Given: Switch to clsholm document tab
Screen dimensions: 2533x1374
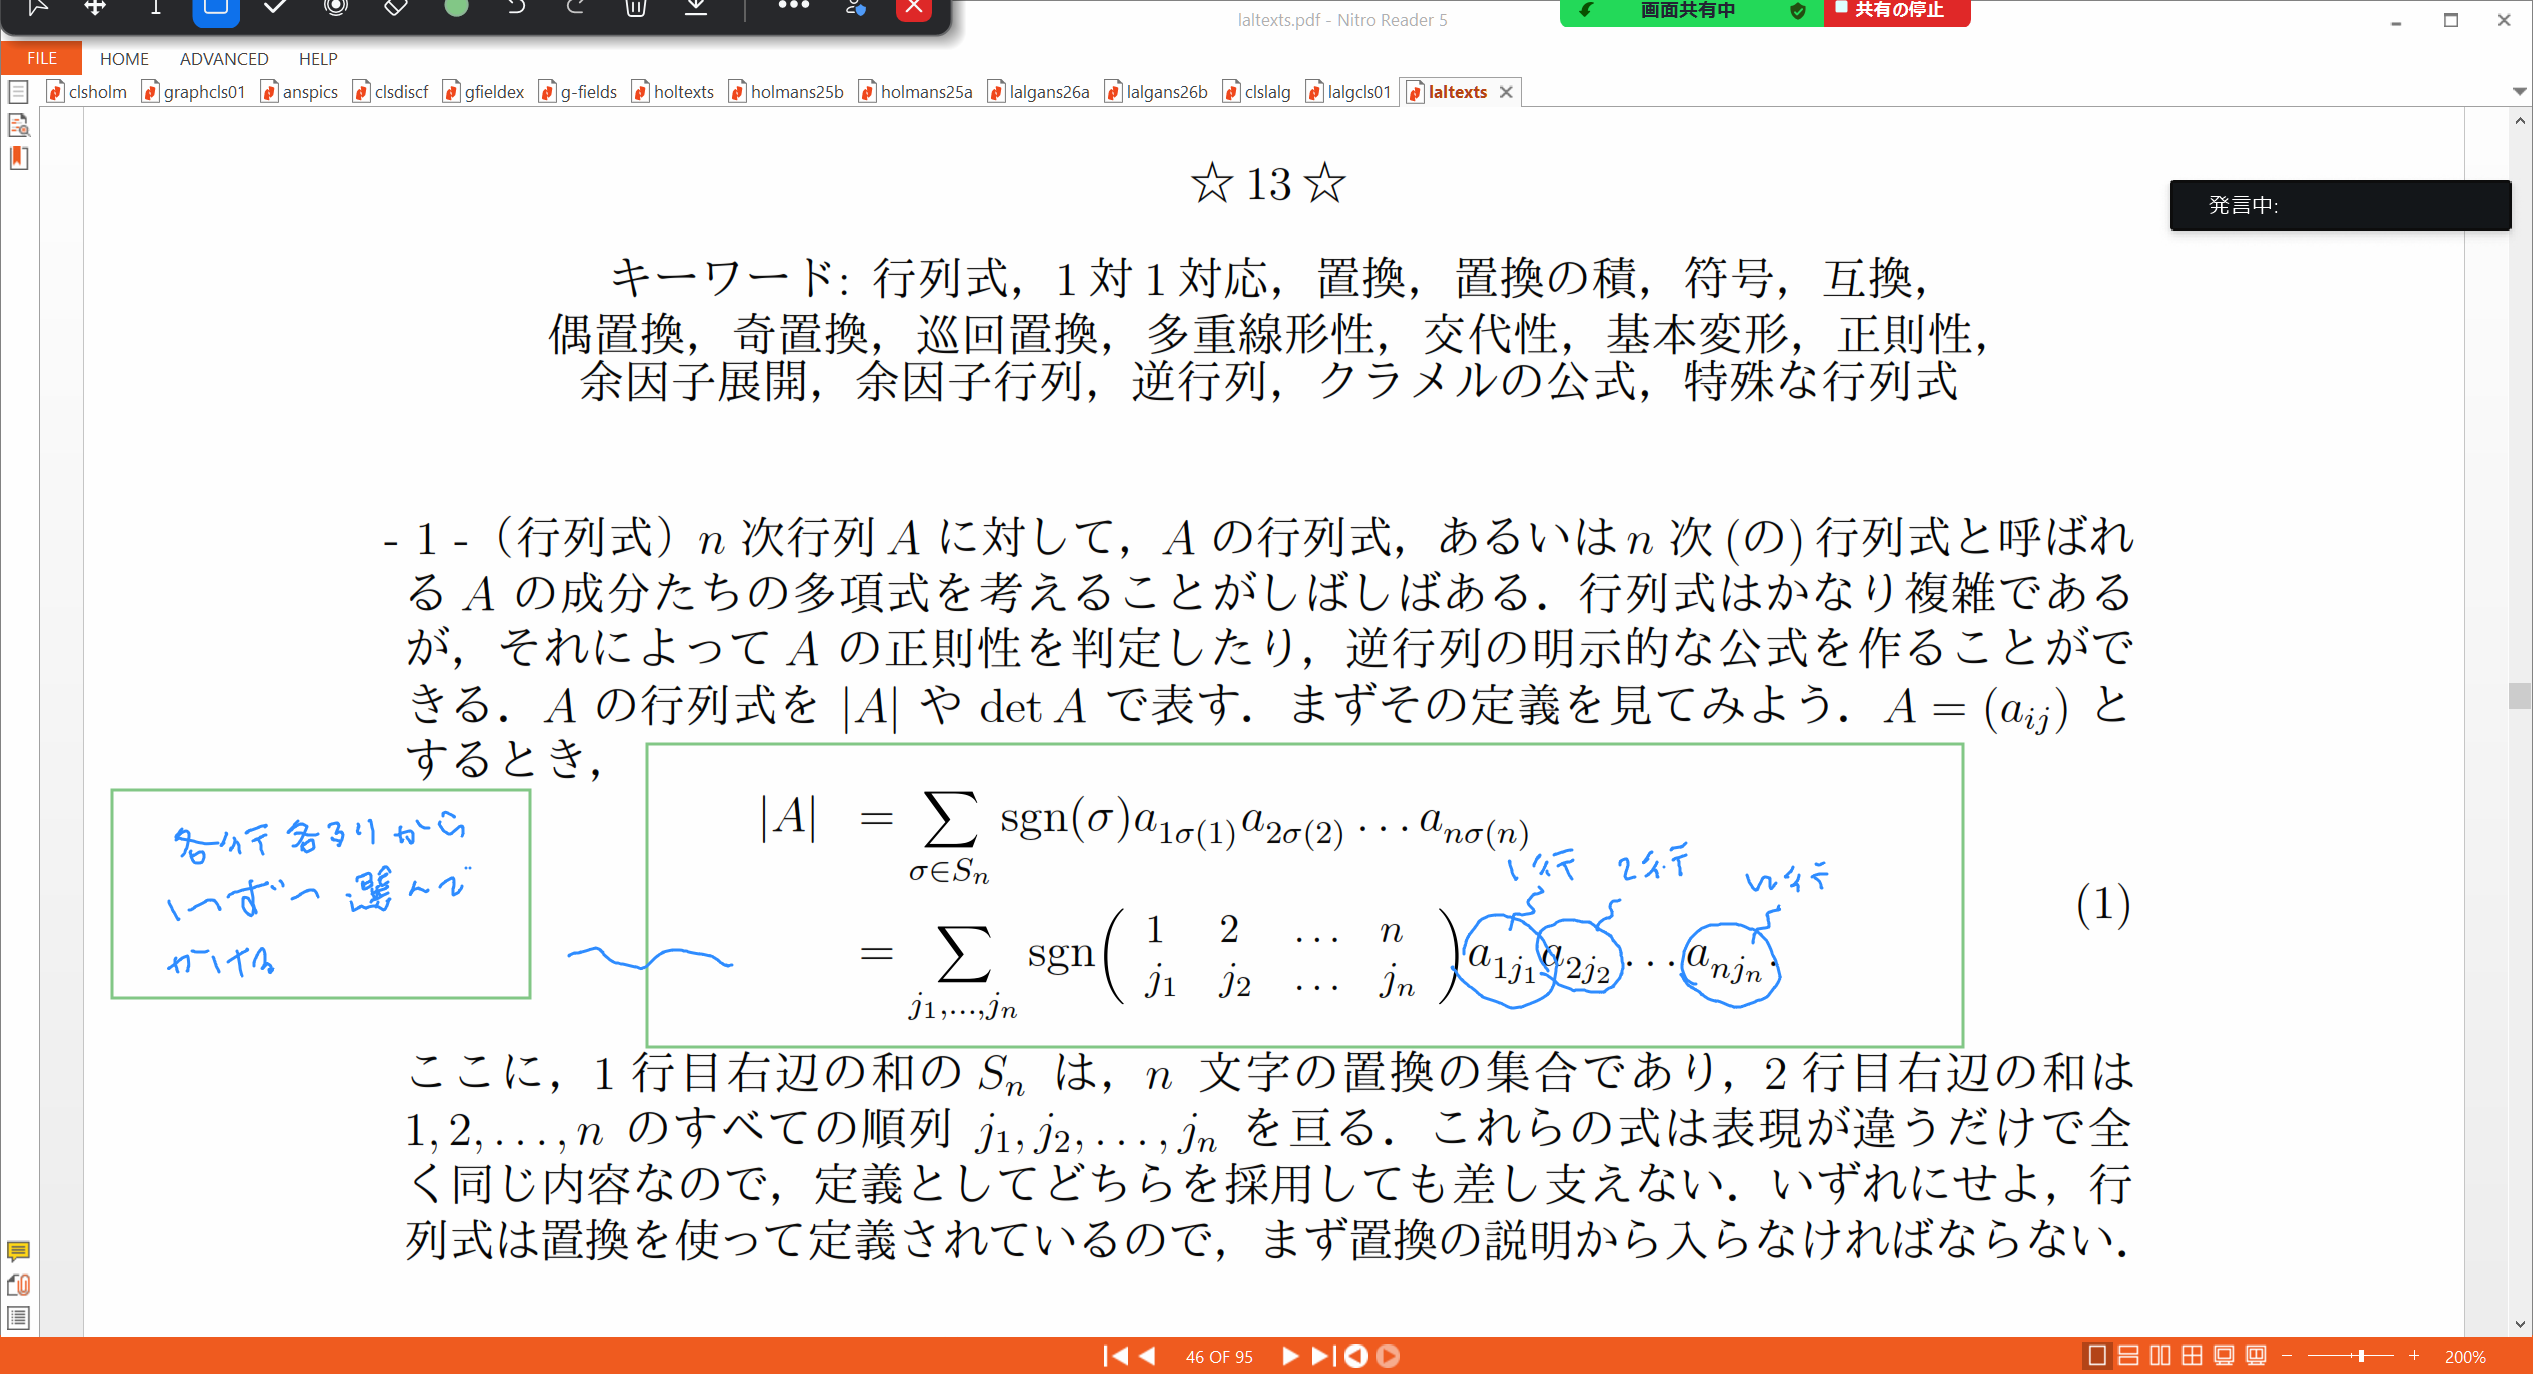Looking at the screenshot, I should tap(88, 92).
